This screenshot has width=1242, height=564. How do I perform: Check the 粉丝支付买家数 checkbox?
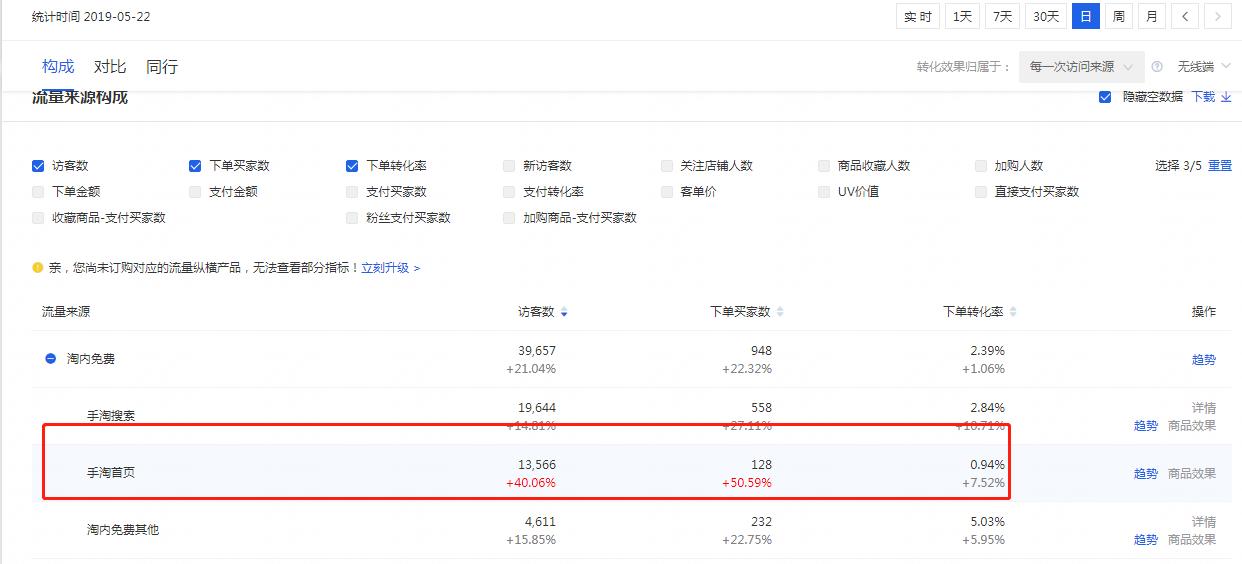(x=352, y=218)
